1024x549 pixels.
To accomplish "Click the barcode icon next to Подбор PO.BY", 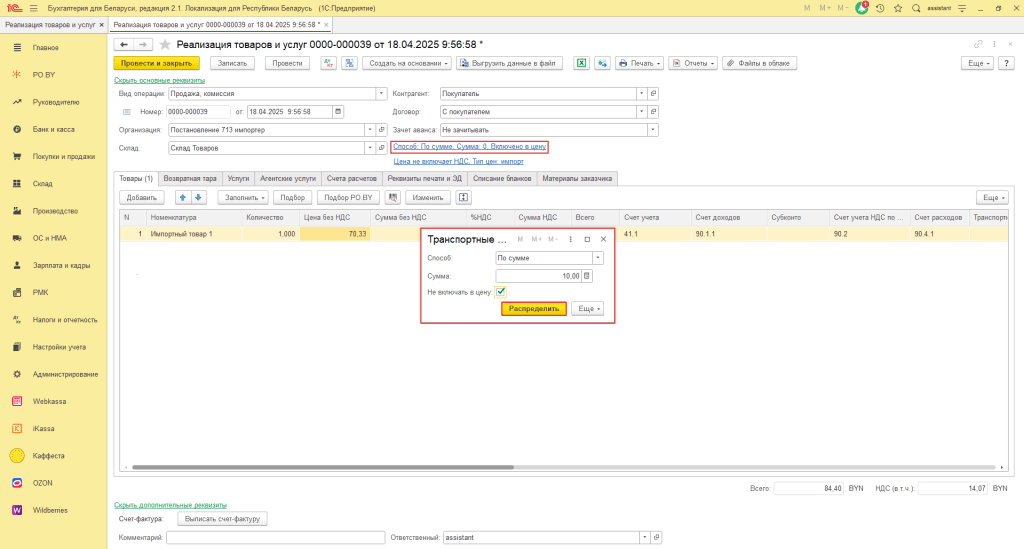I will tap(392, 197).
